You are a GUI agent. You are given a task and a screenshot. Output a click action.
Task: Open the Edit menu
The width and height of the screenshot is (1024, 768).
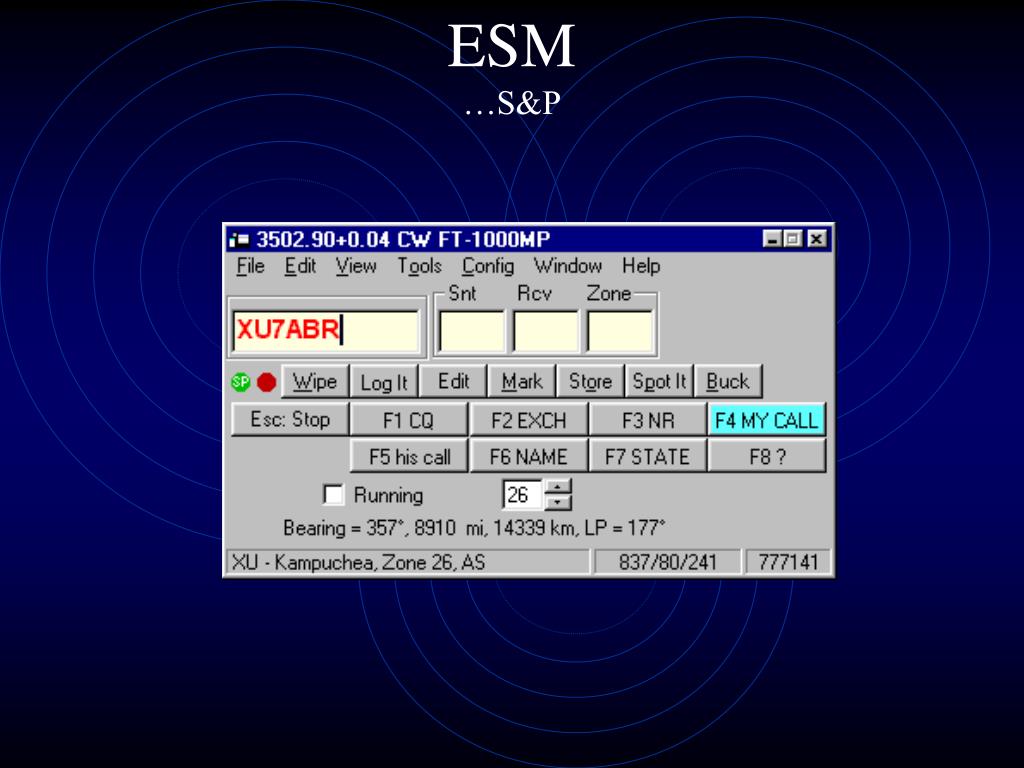point(300,266)
